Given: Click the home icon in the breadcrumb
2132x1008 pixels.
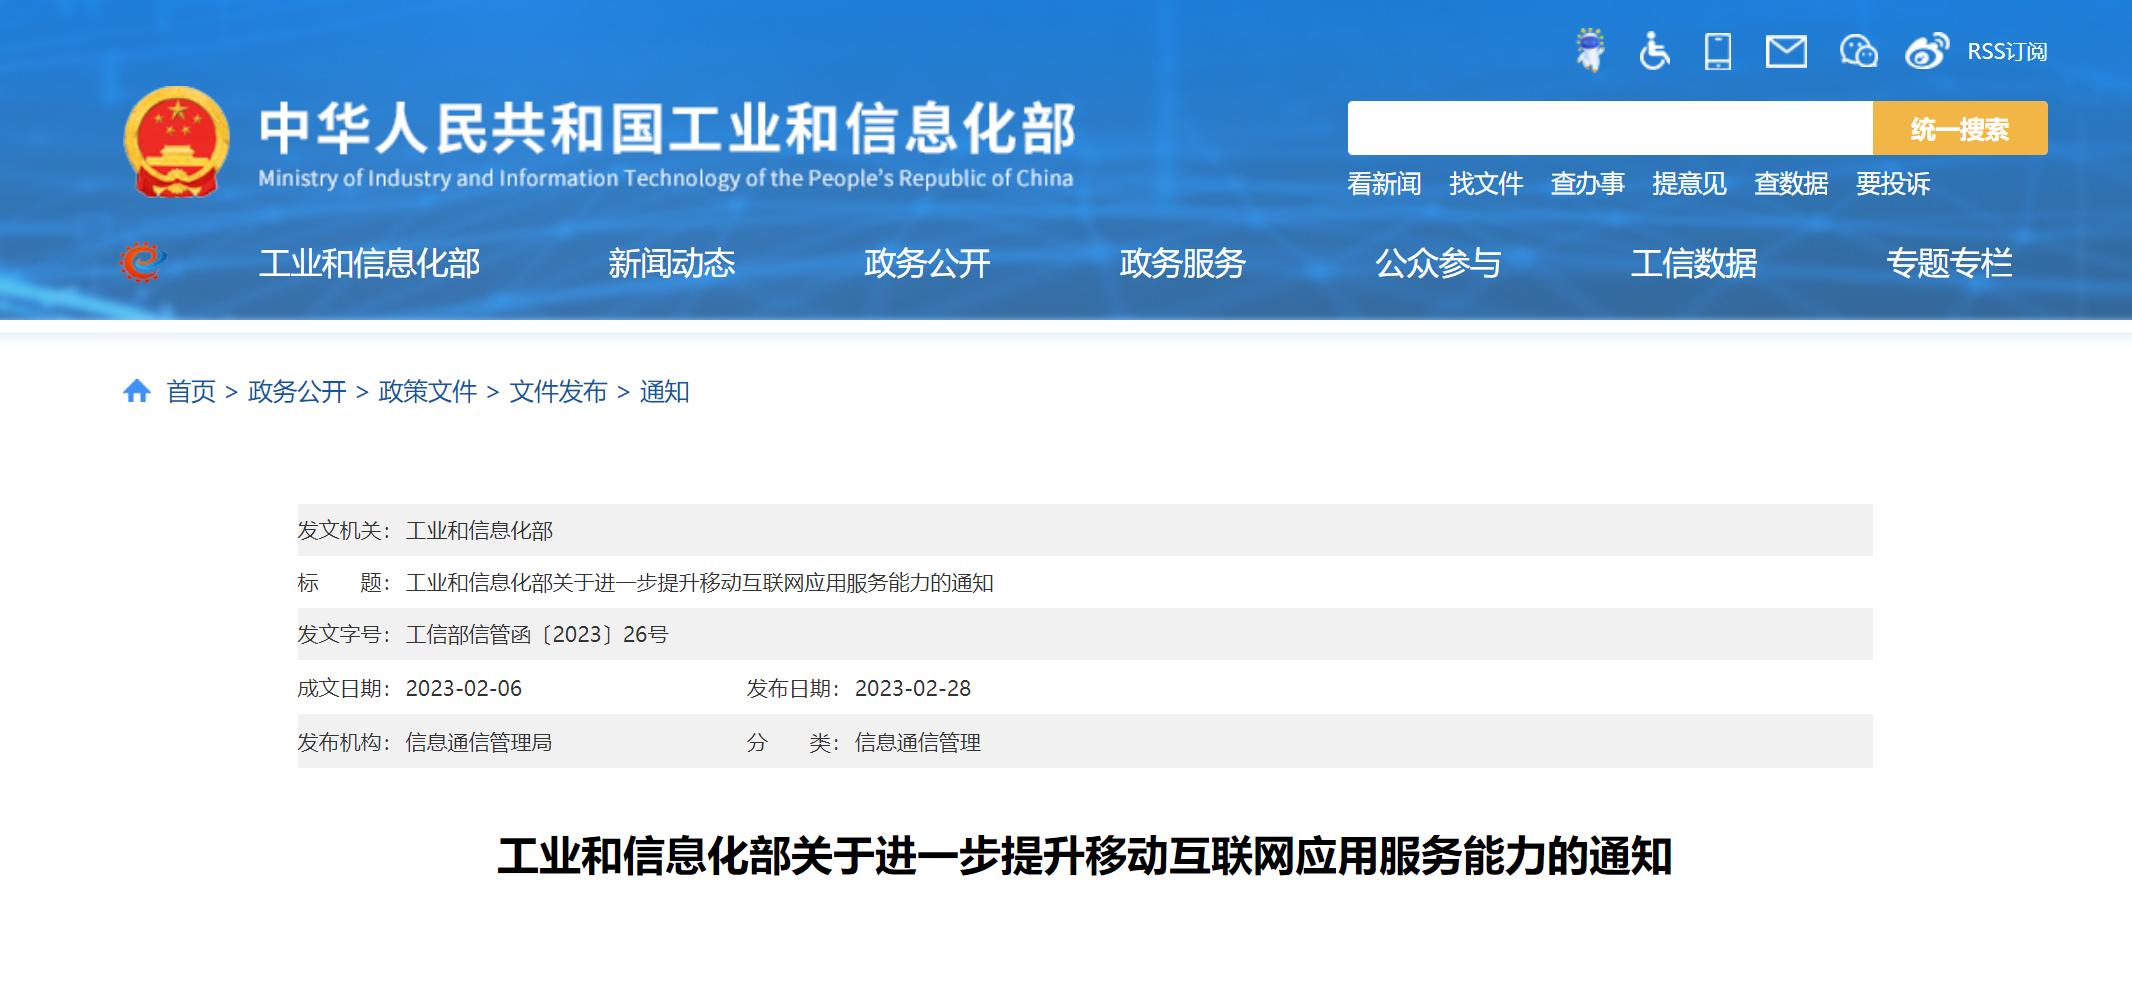Looking at the screenshot, I should [139, 390].
